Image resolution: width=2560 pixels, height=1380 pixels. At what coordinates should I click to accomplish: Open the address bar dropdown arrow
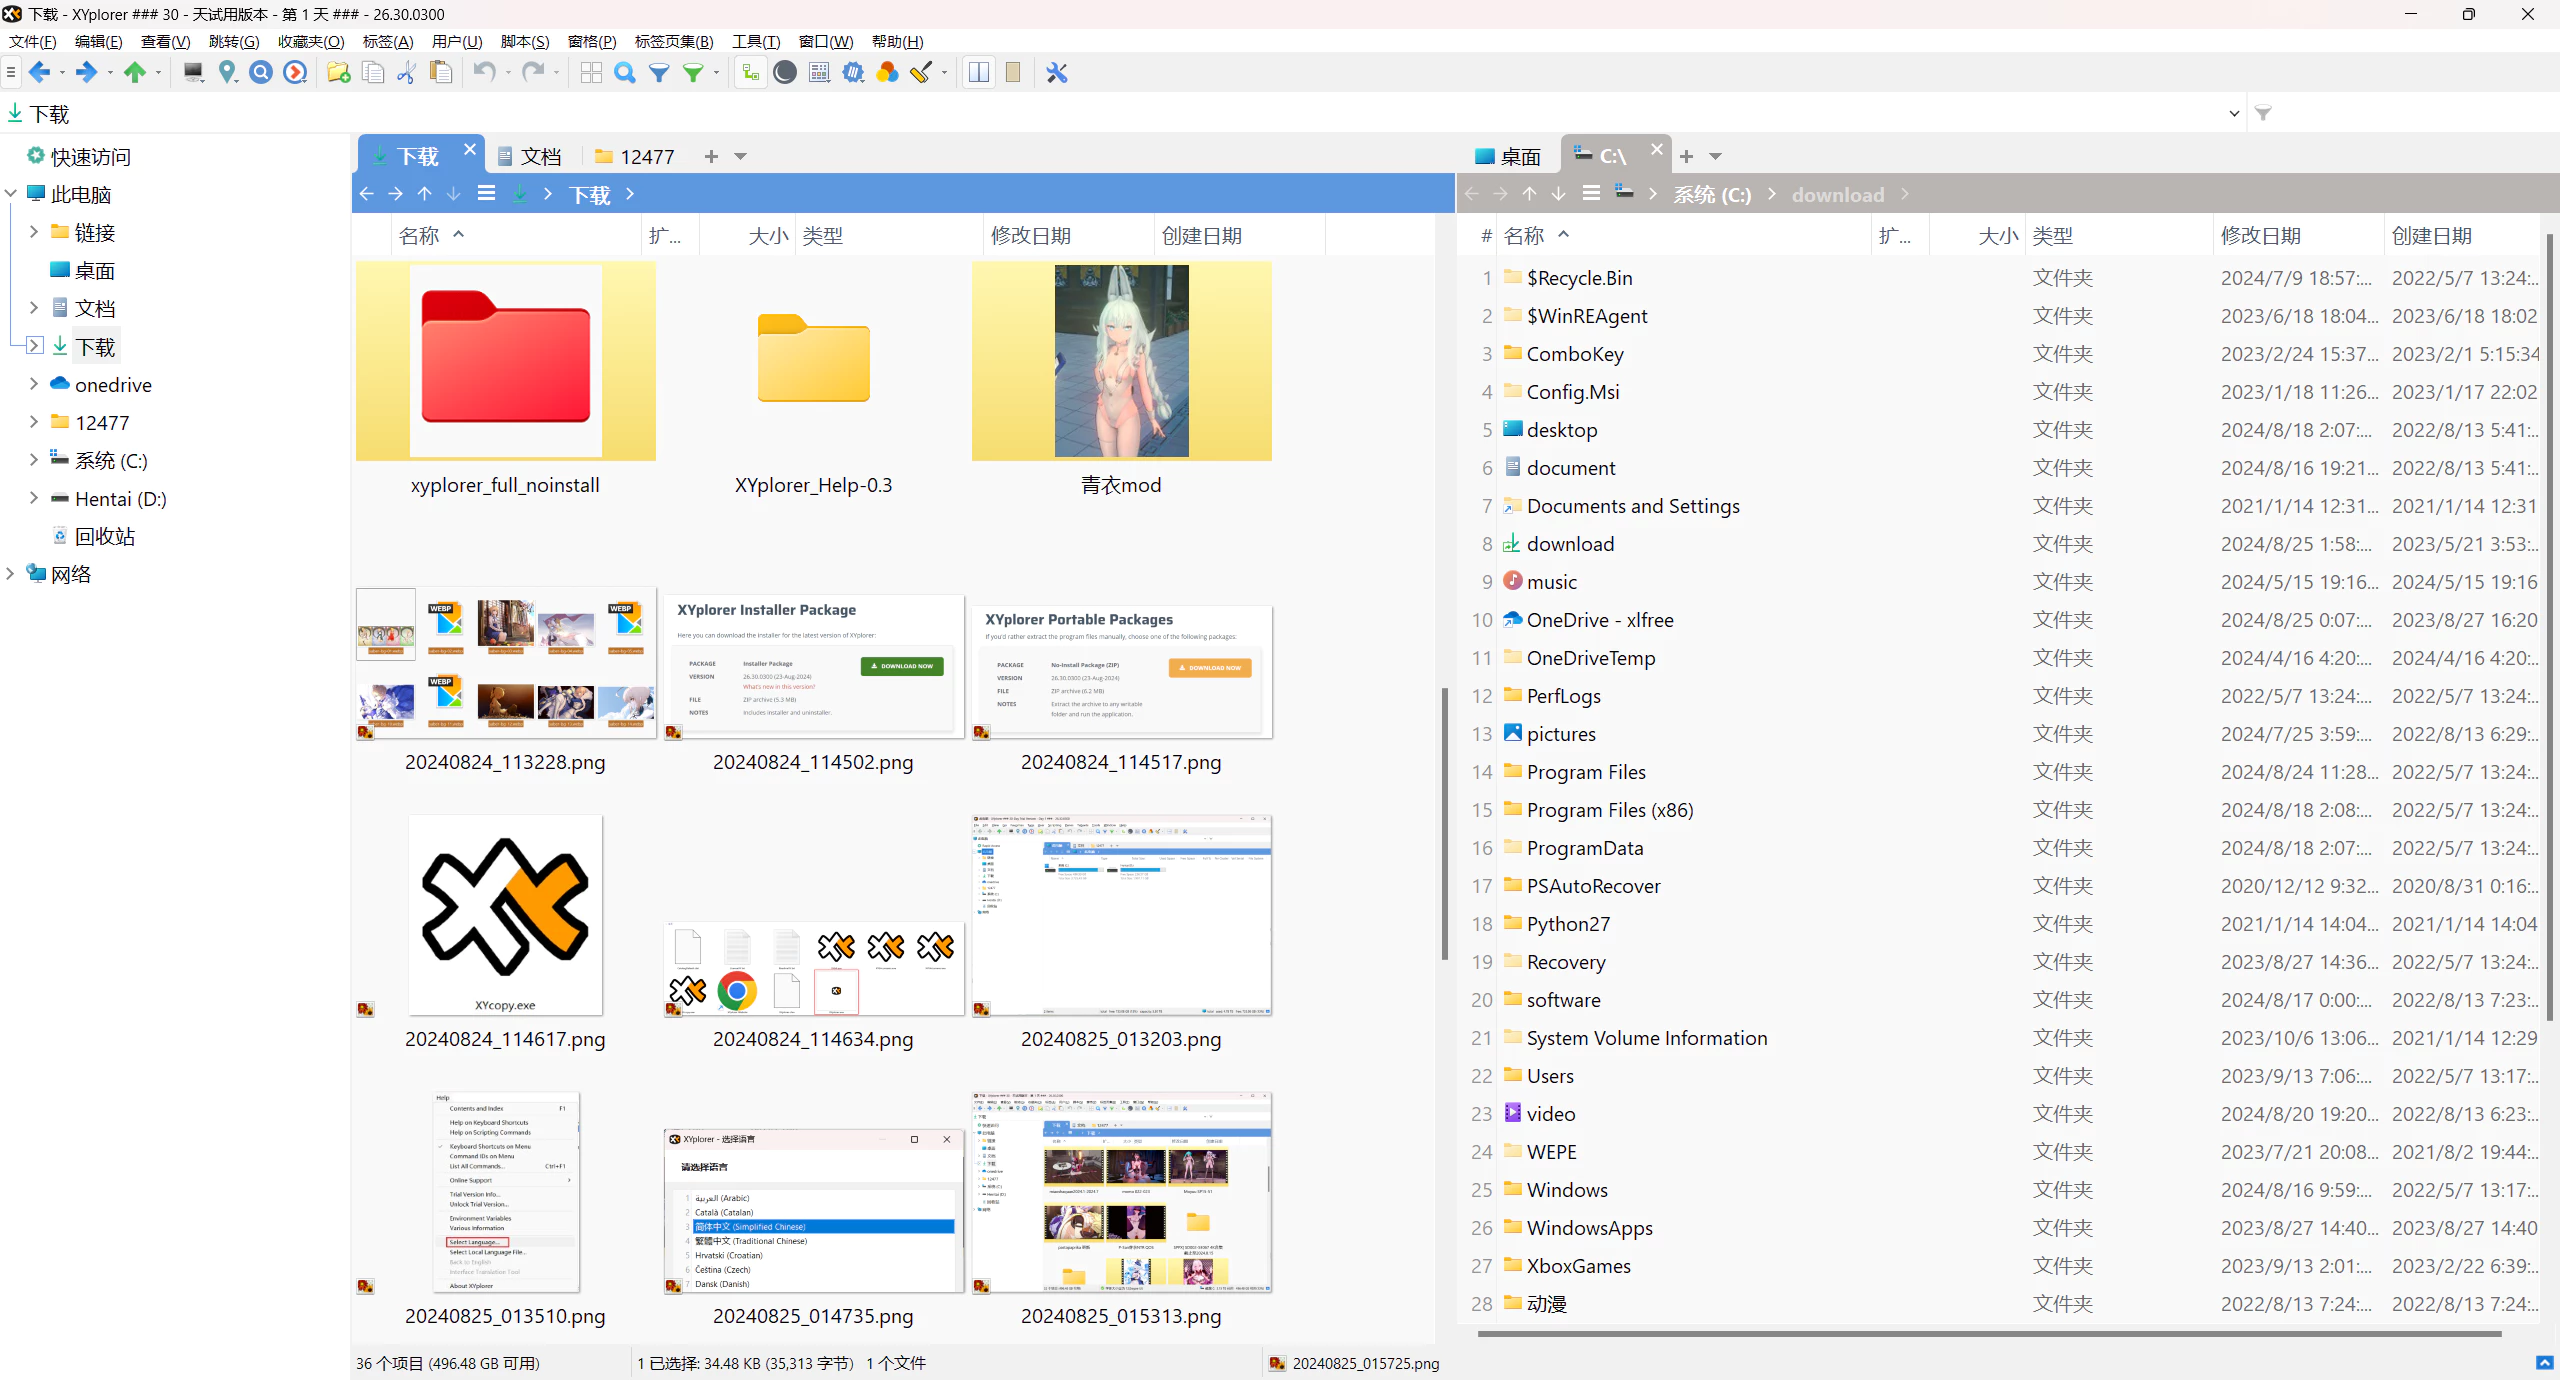tap(2234, 113)
